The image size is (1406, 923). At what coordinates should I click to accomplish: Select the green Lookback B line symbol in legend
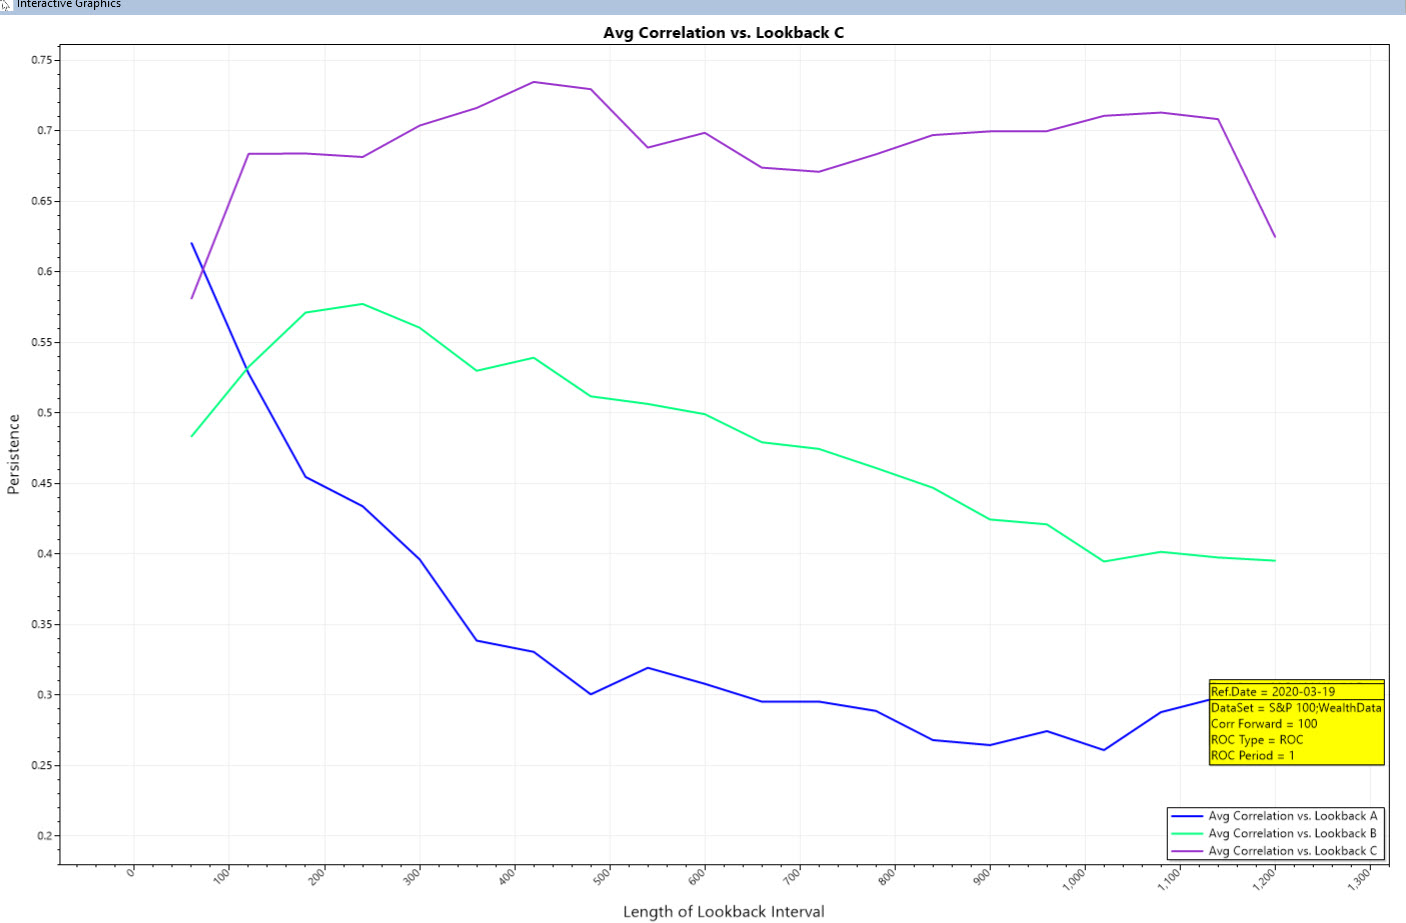(1185, 832)
